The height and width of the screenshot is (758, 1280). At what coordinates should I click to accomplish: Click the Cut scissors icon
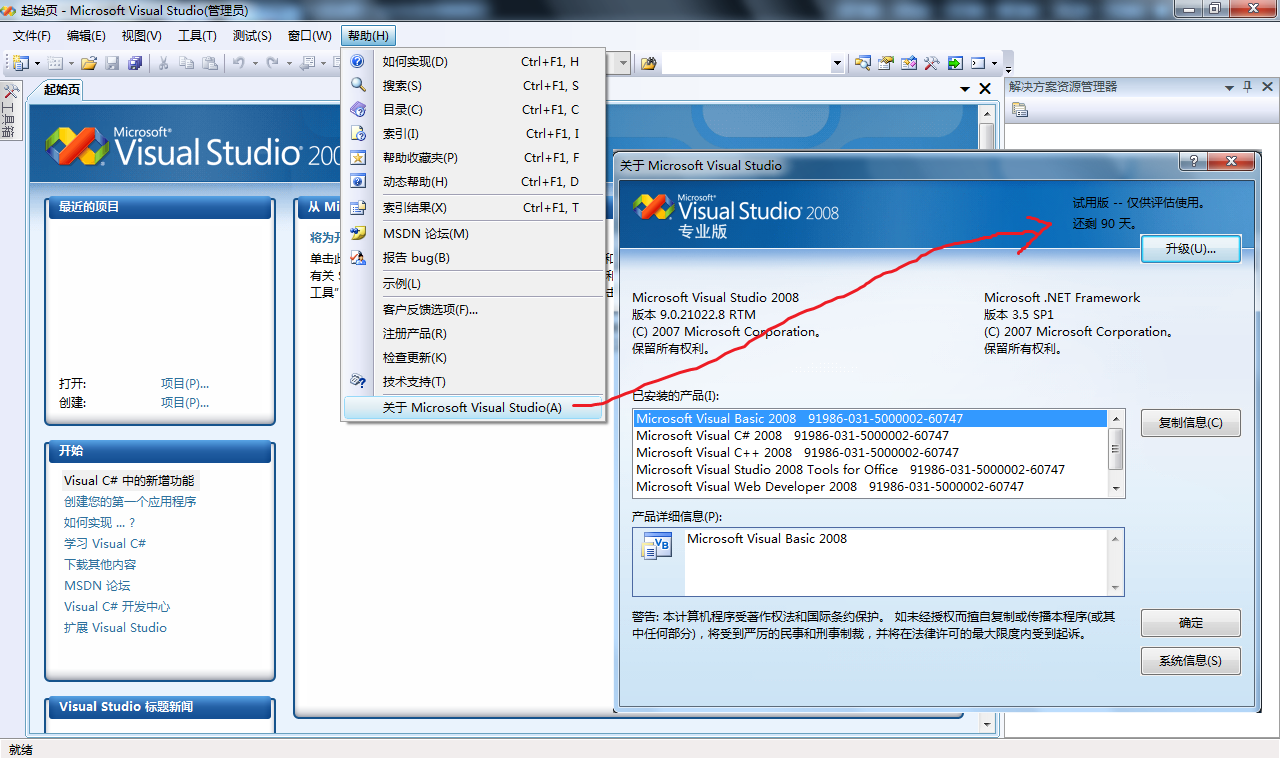164,63
